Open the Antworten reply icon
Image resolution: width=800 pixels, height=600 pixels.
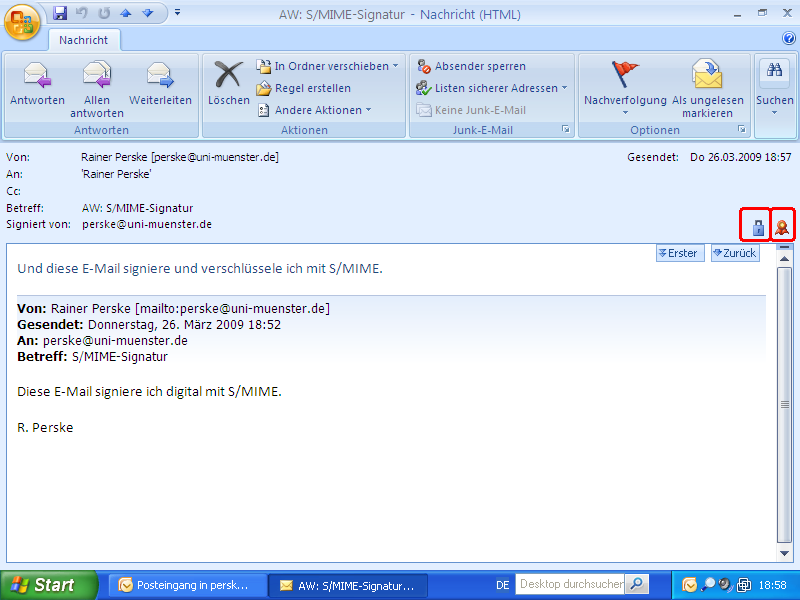tap(37, 80)
